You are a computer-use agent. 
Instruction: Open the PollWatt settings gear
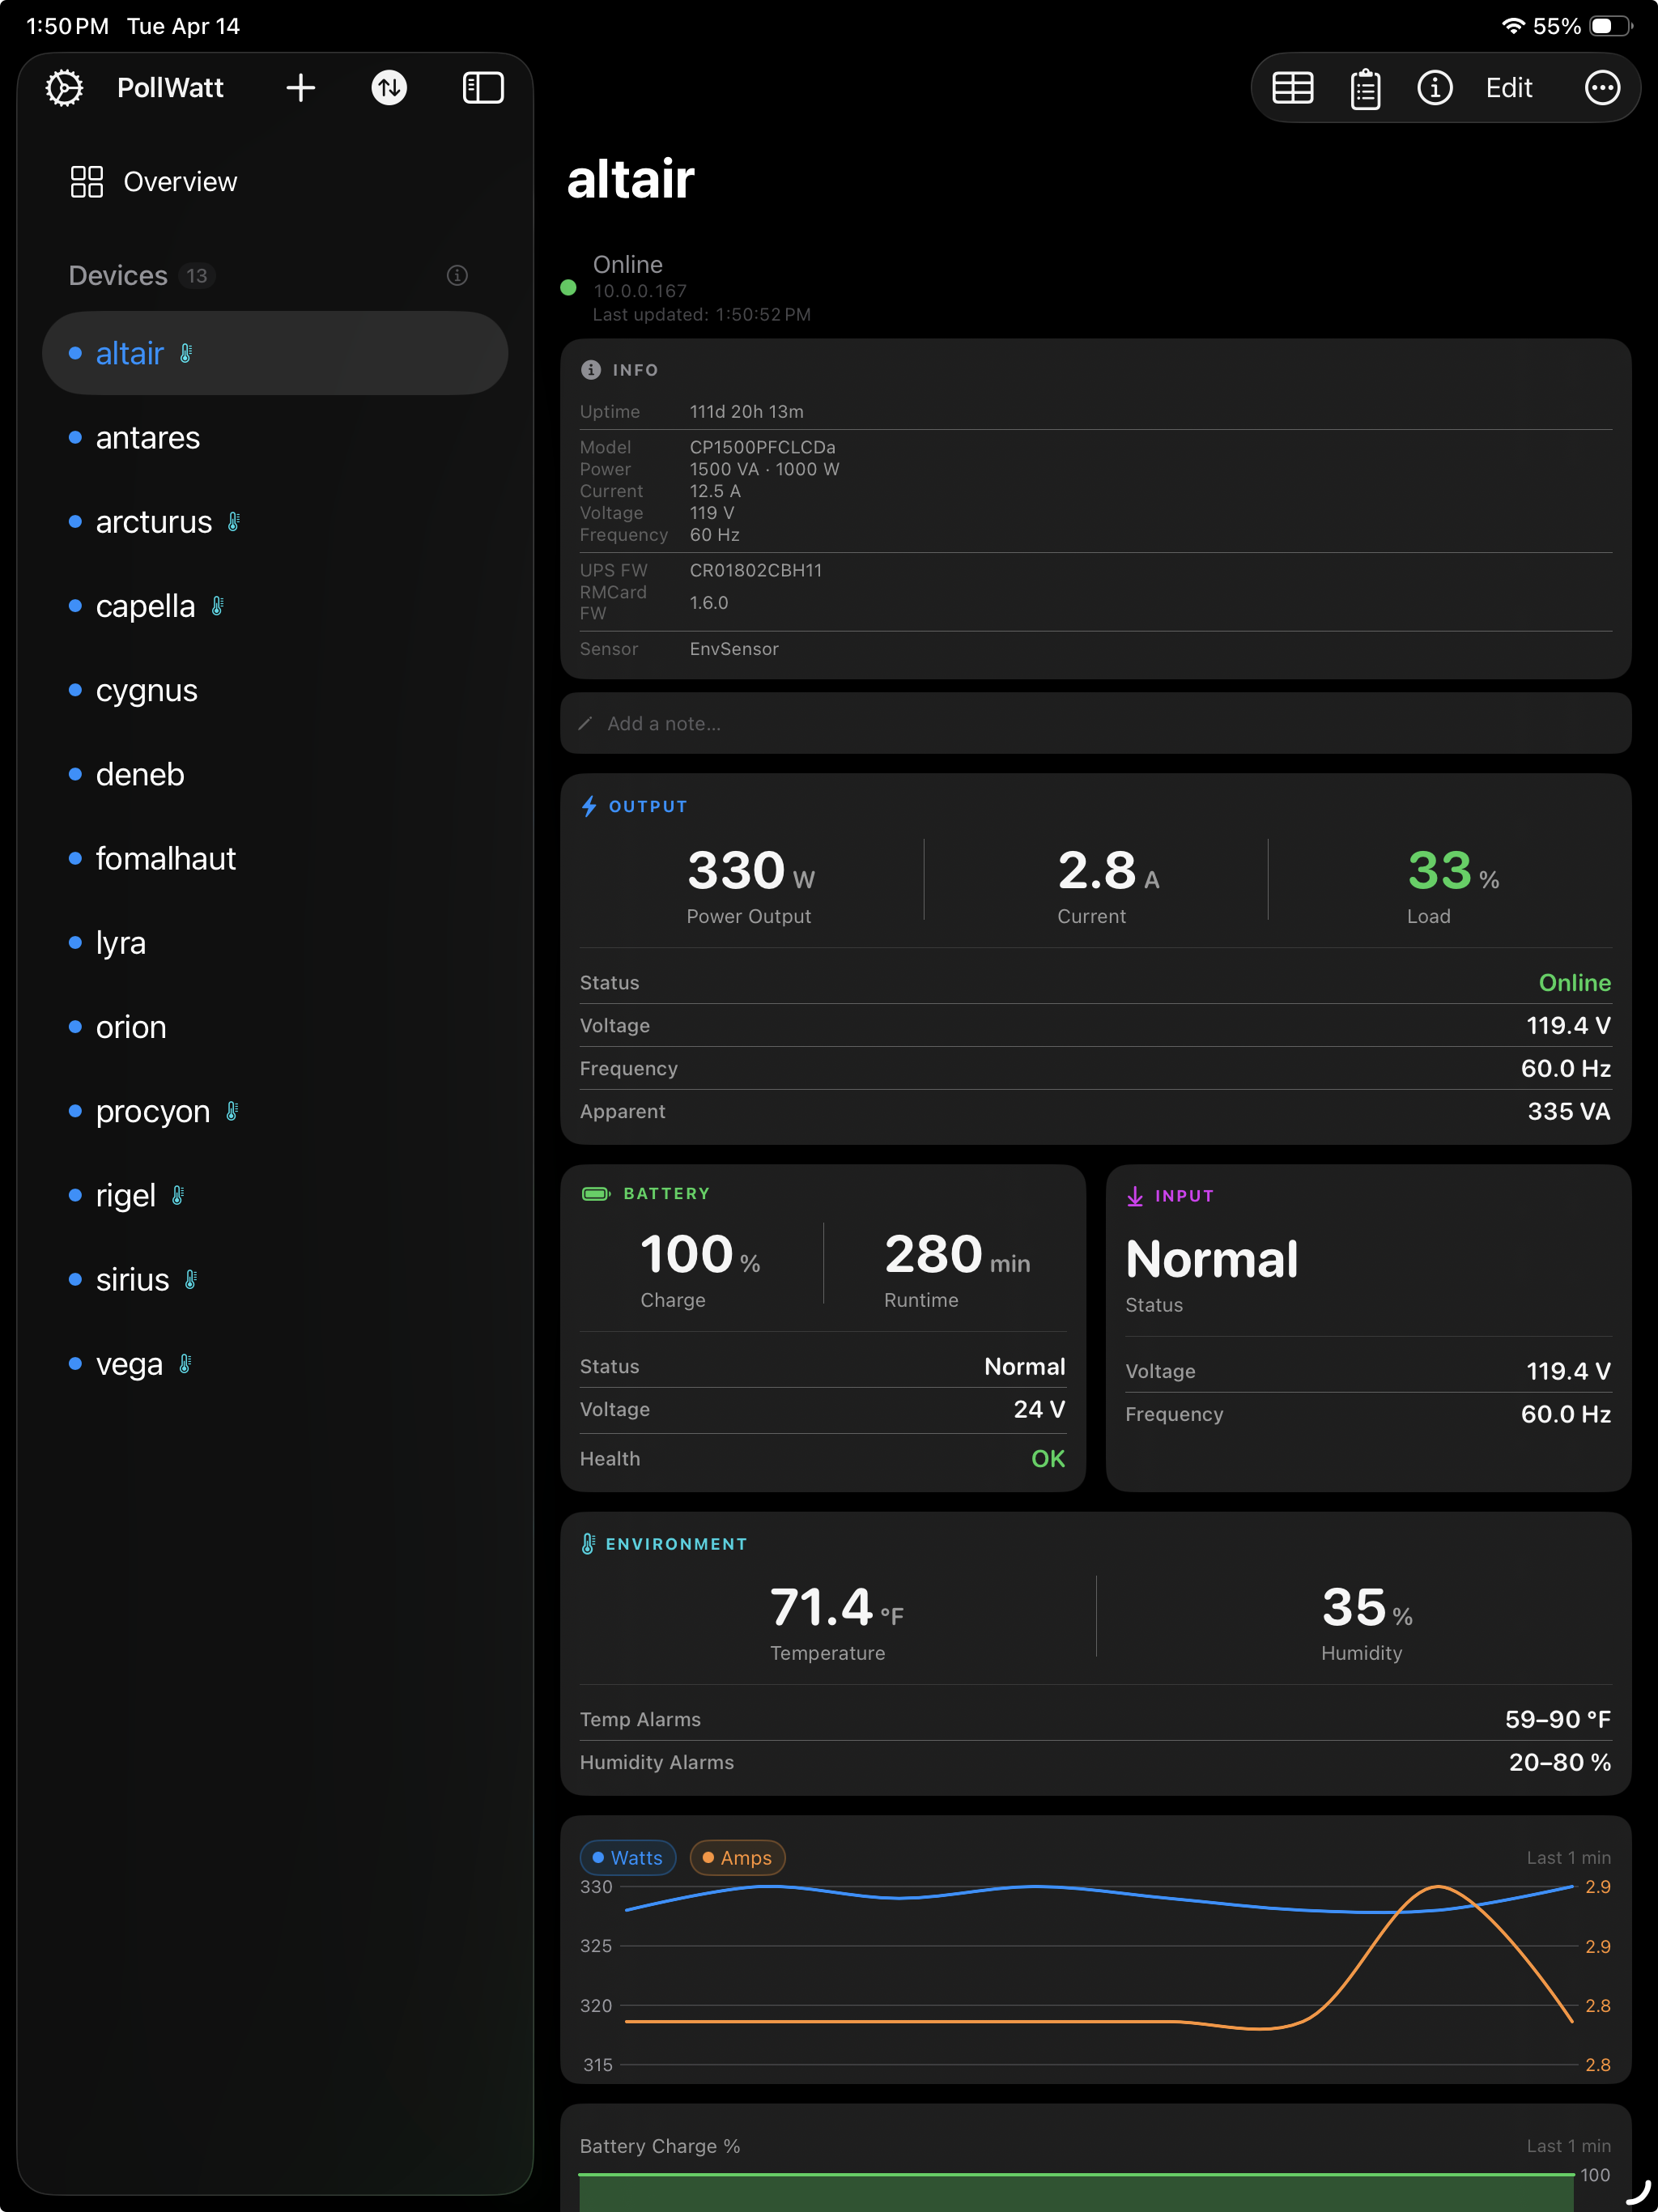(64, 88)
